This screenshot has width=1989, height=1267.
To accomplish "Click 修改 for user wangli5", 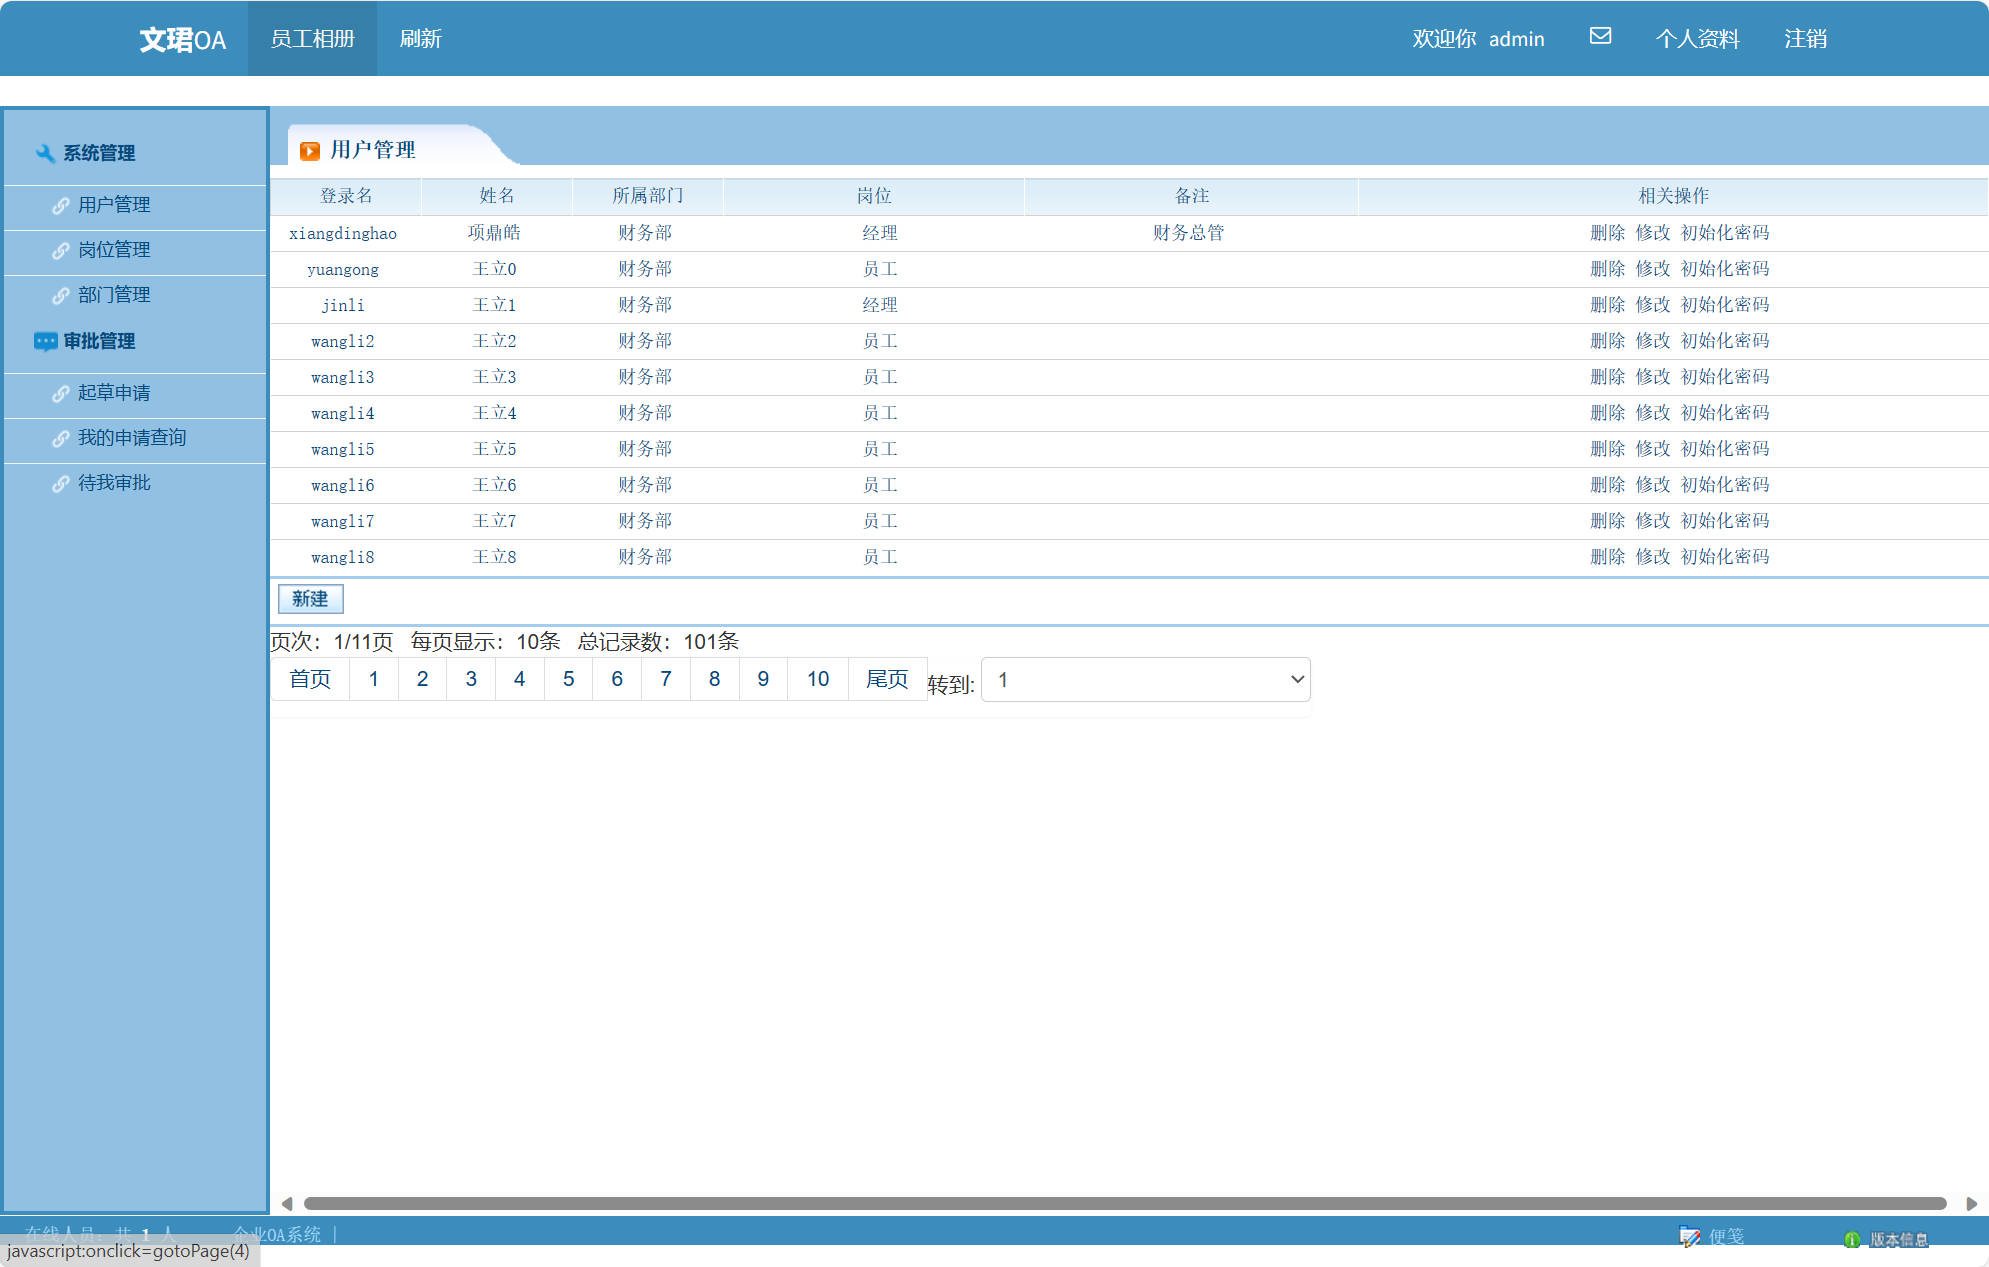I will (1652, 449).
